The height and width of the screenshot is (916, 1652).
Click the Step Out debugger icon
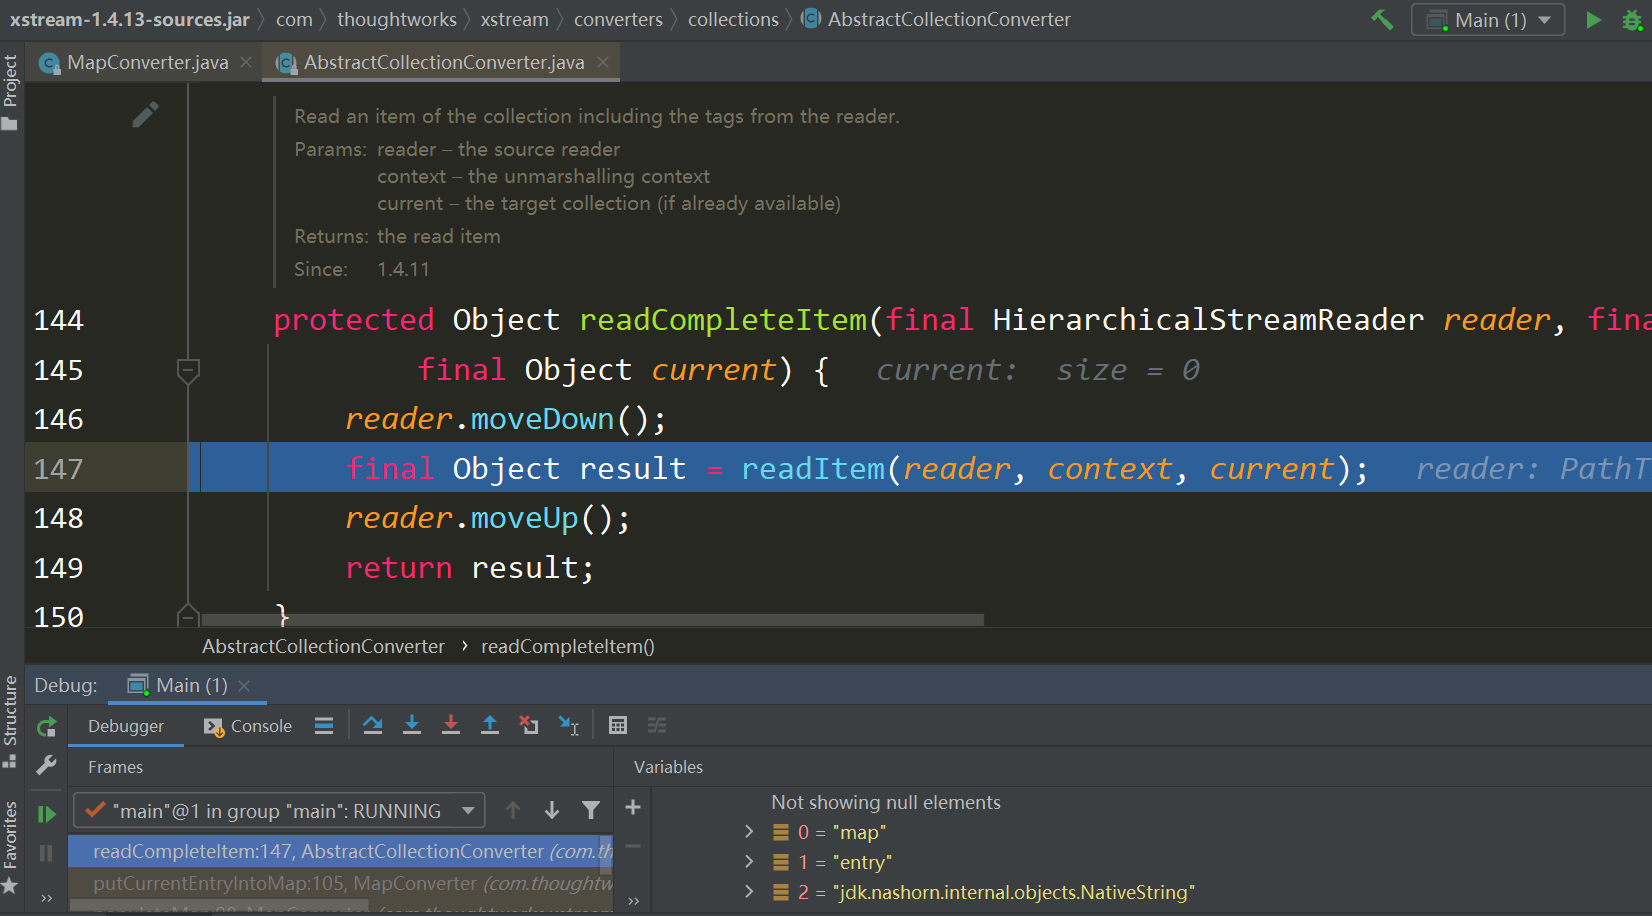click(x=490, y=725)
